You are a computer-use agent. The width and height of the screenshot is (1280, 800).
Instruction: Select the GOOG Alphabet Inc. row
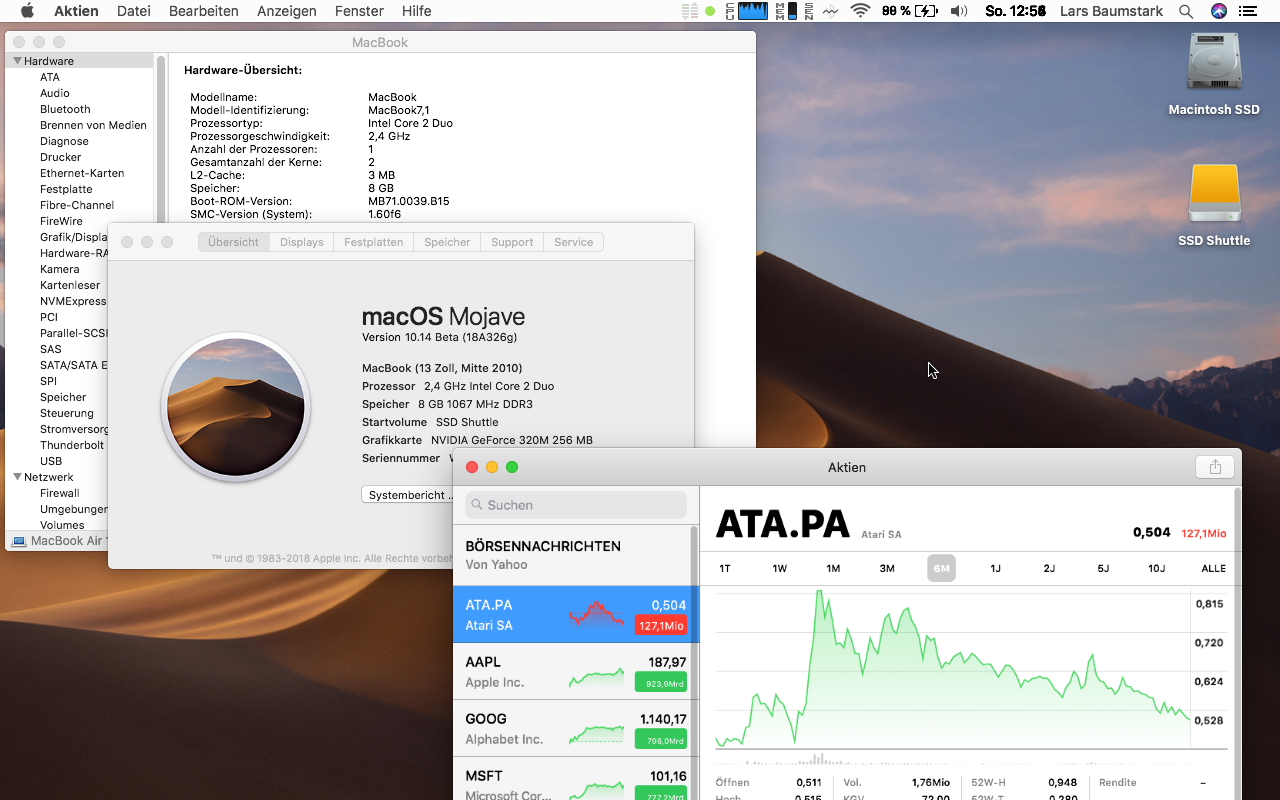[x=572, y=728]
